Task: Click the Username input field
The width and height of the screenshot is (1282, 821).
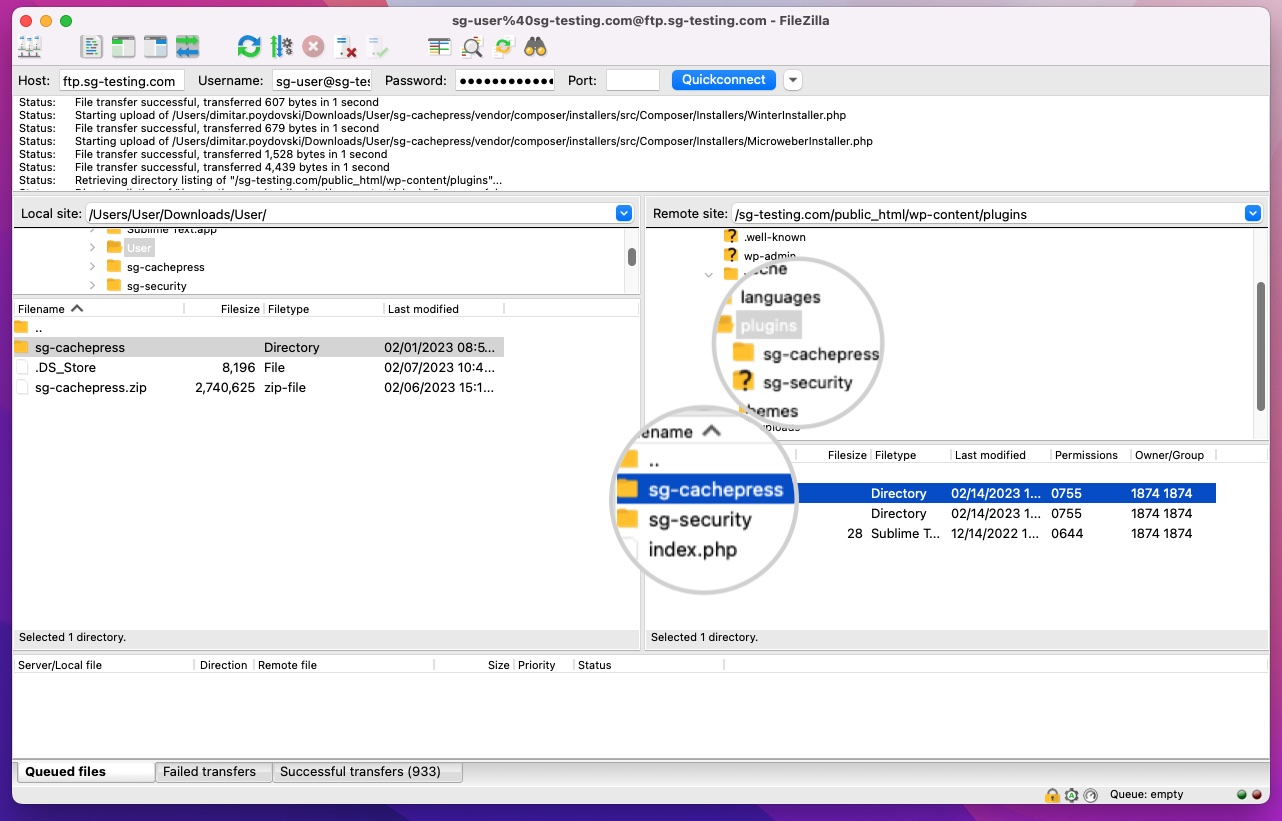Action: (x=321, y=81)
